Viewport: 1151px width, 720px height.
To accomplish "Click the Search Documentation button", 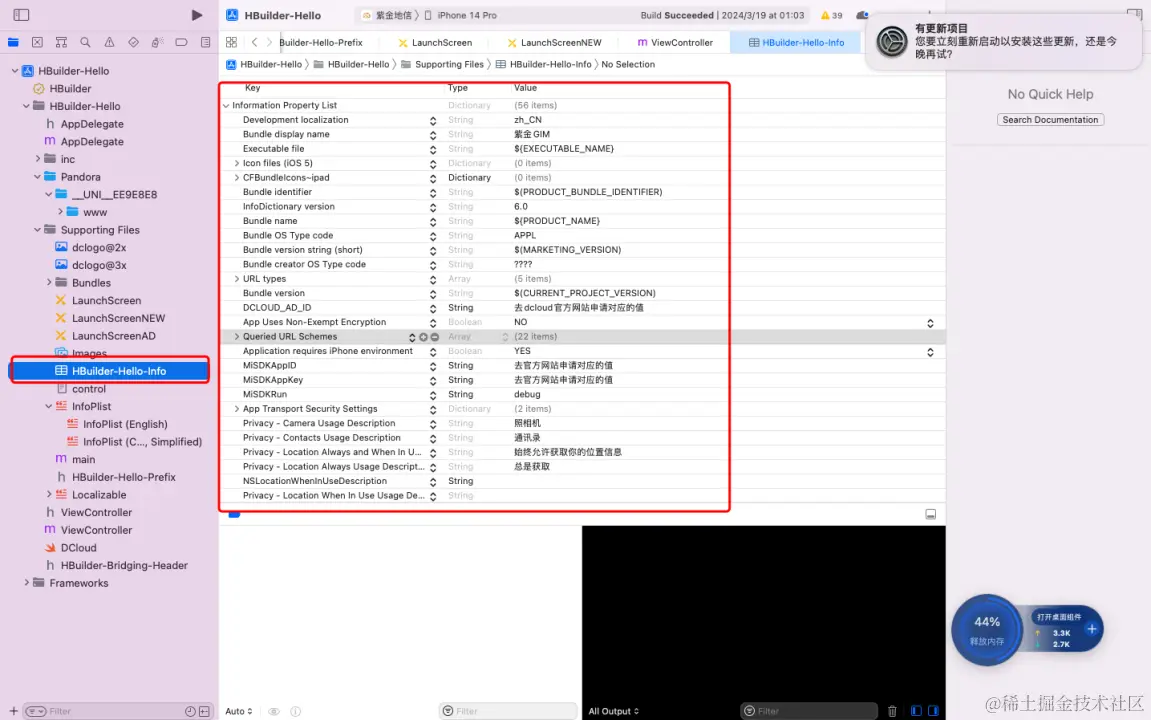I will click(x=1050, y=120).
